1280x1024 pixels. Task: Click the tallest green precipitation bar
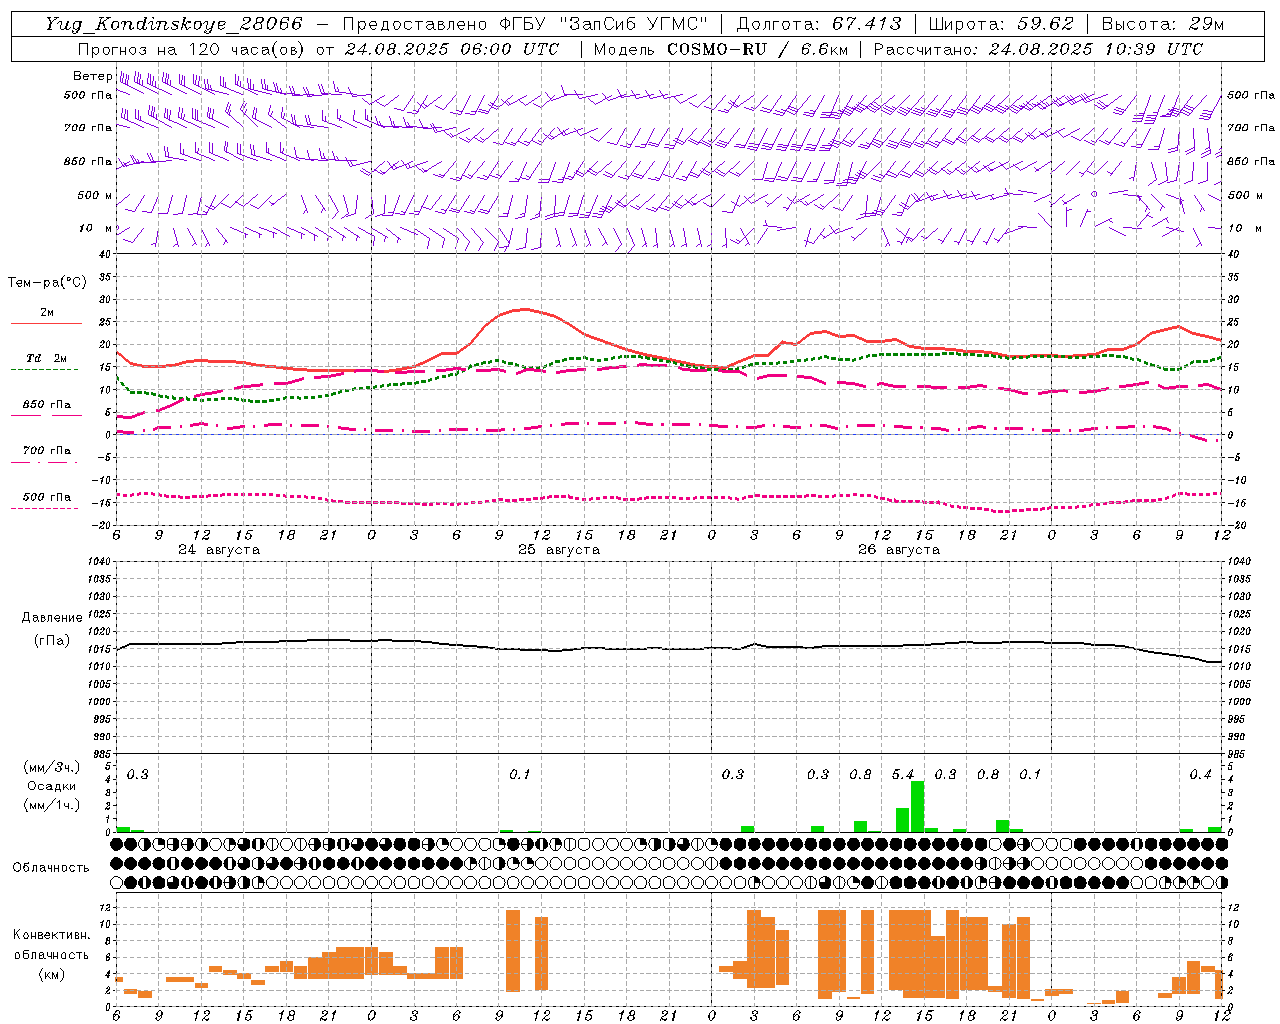coord(917,806)
